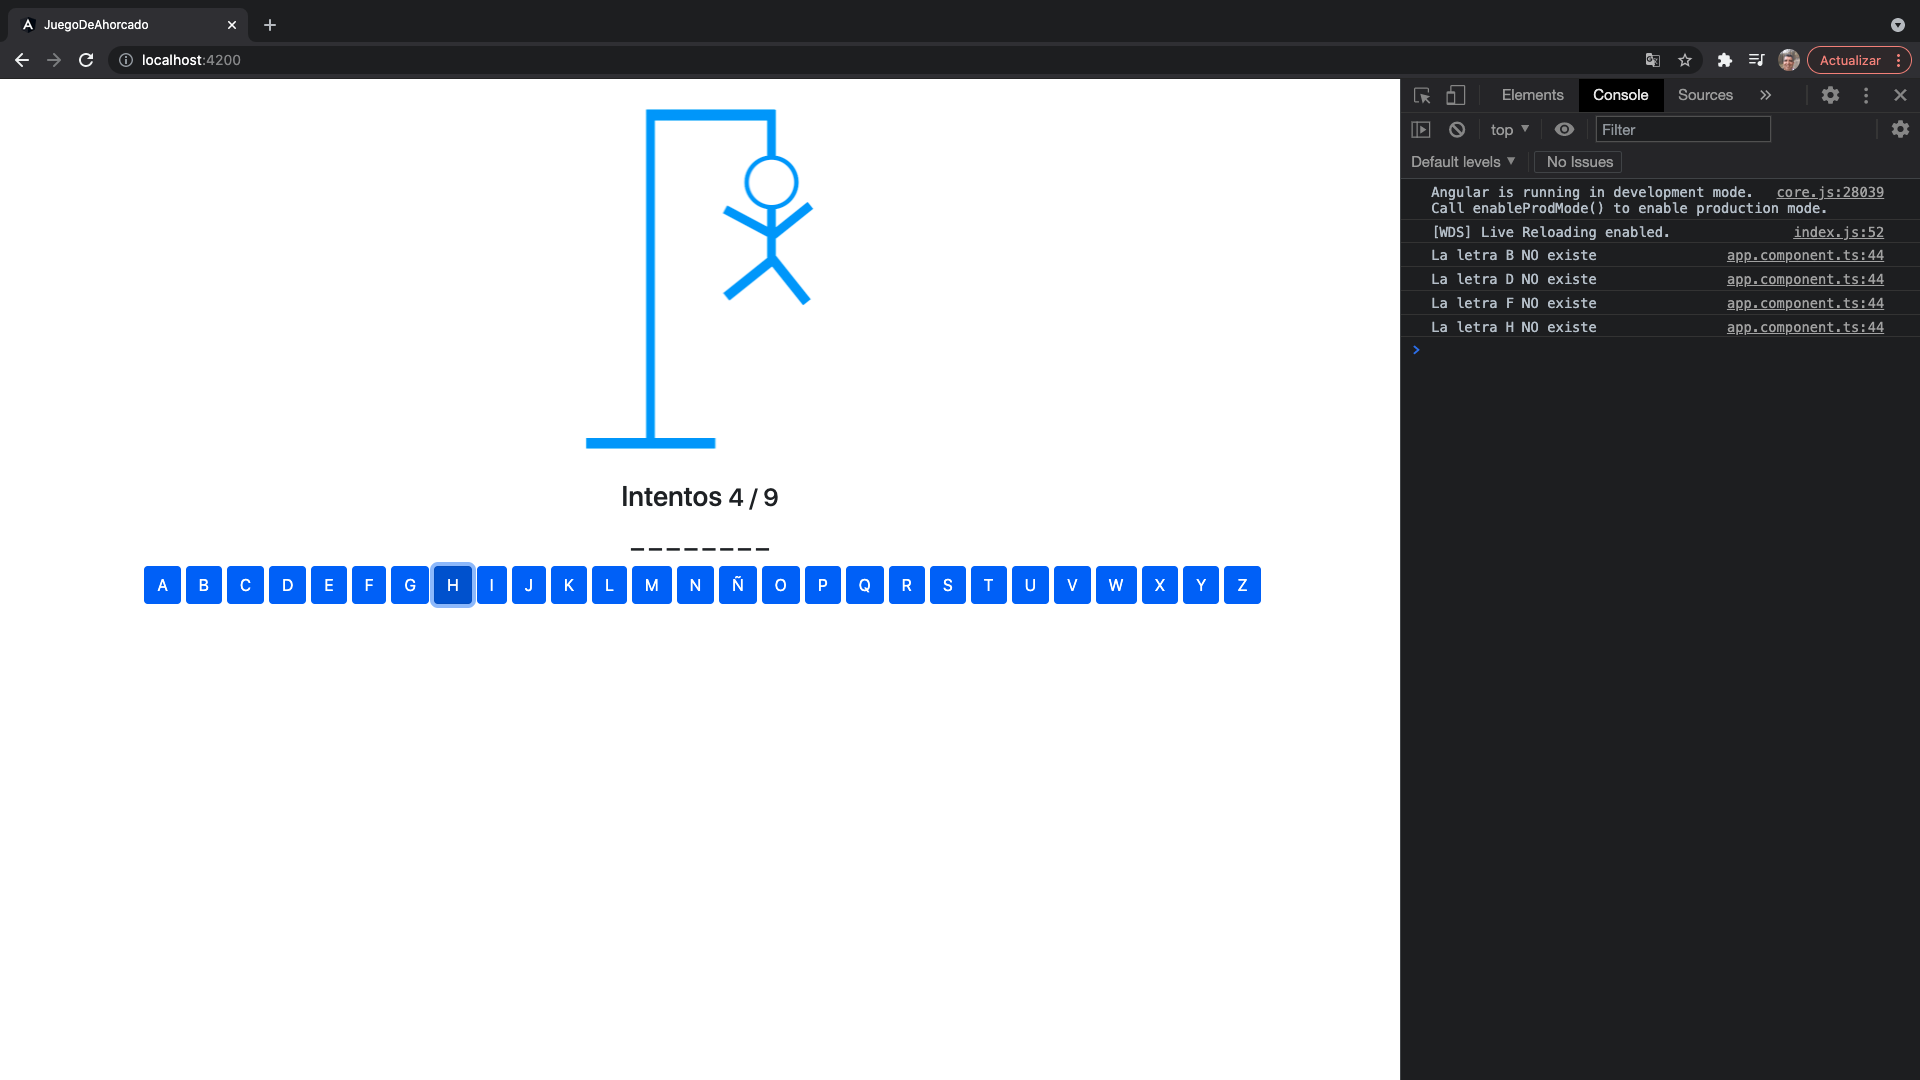
Task: Open console settings with the right gear icon
Action: pyautogui.click(x=1900, y=129)
